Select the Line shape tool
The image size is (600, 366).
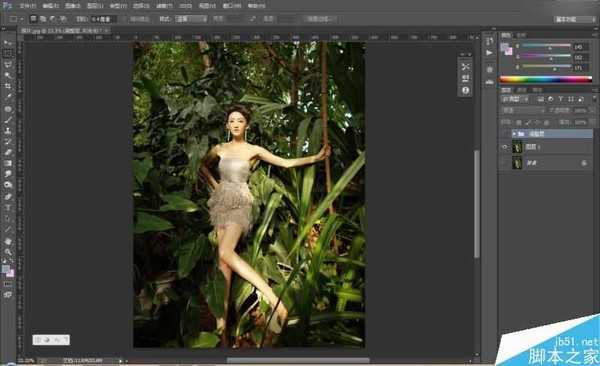click(8, 230)
